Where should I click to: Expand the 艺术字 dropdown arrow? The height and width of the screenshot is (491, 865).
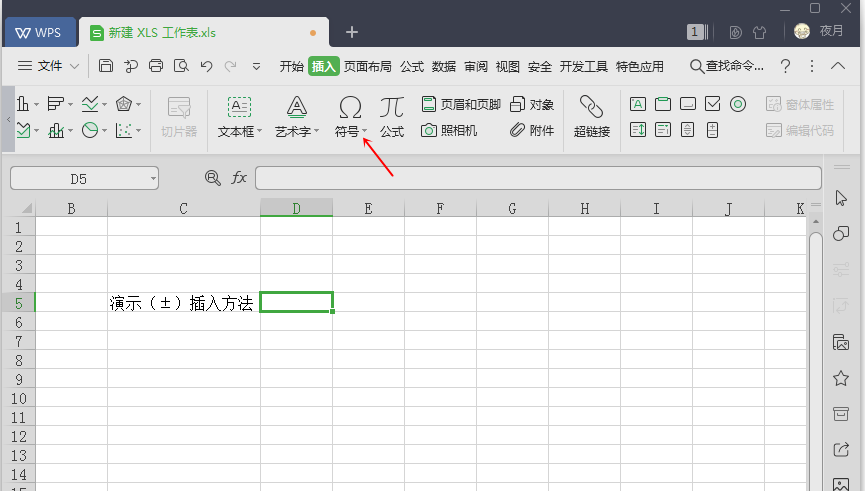pyautogui.click(x=317, y=131)
